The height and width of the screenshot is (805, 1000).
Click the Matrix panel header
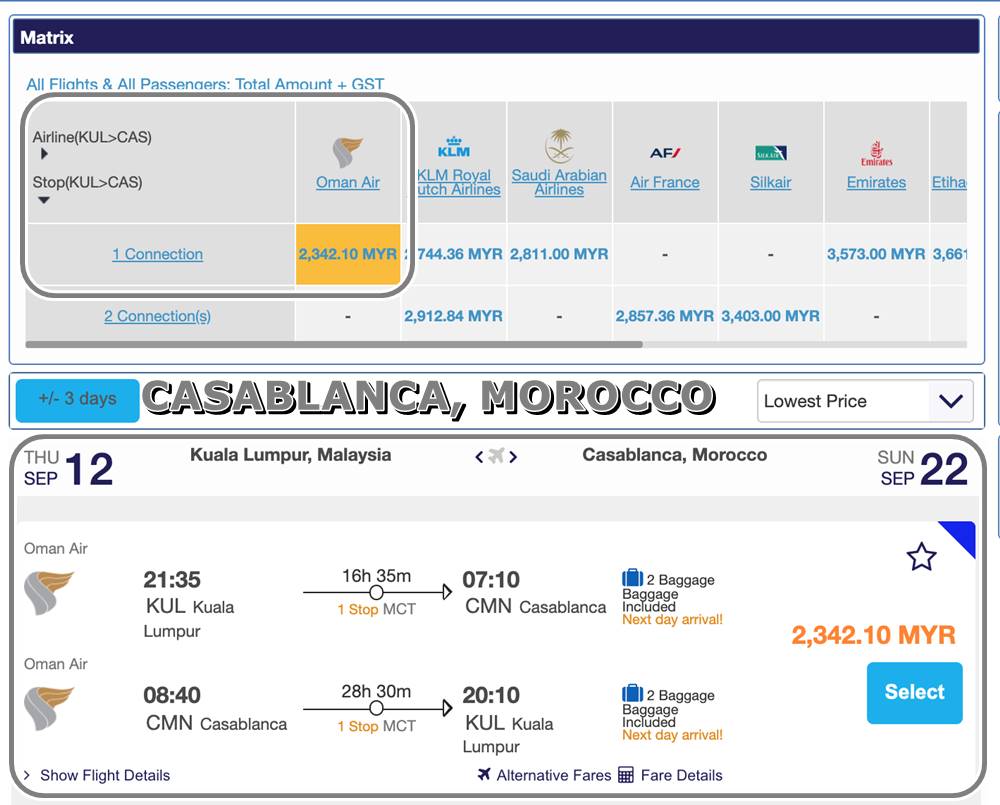[496, 36]
